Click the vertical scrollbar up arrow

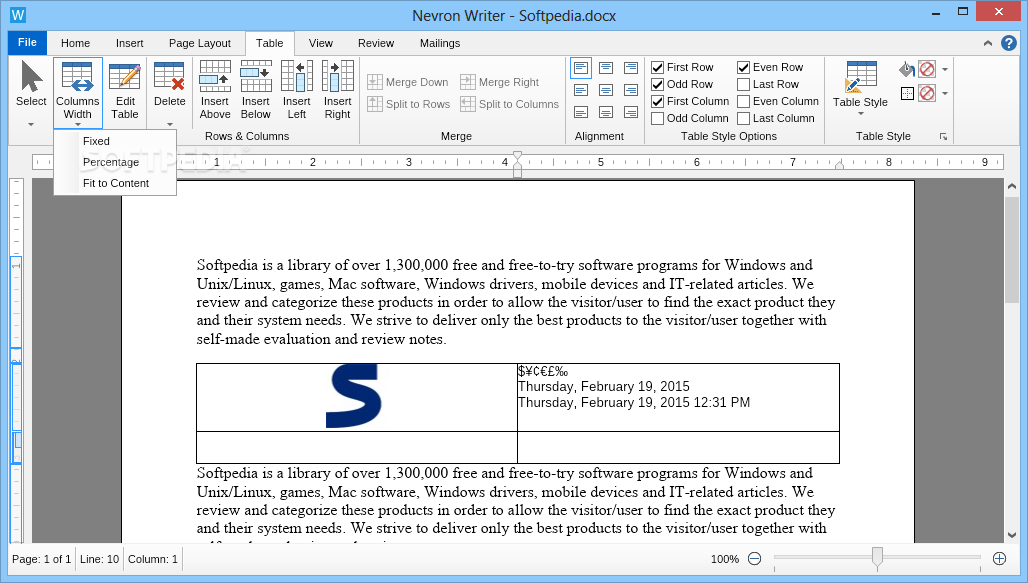point(1012,187)
